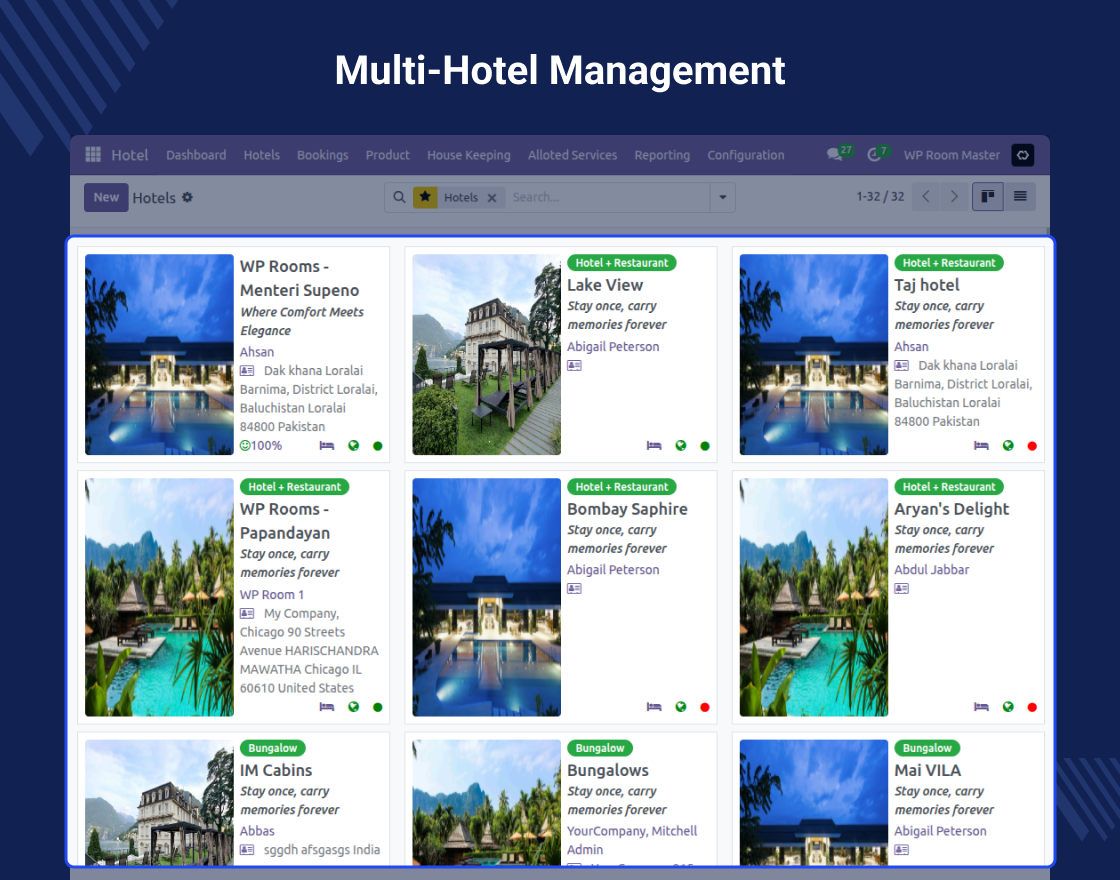Click the New button

106,198
